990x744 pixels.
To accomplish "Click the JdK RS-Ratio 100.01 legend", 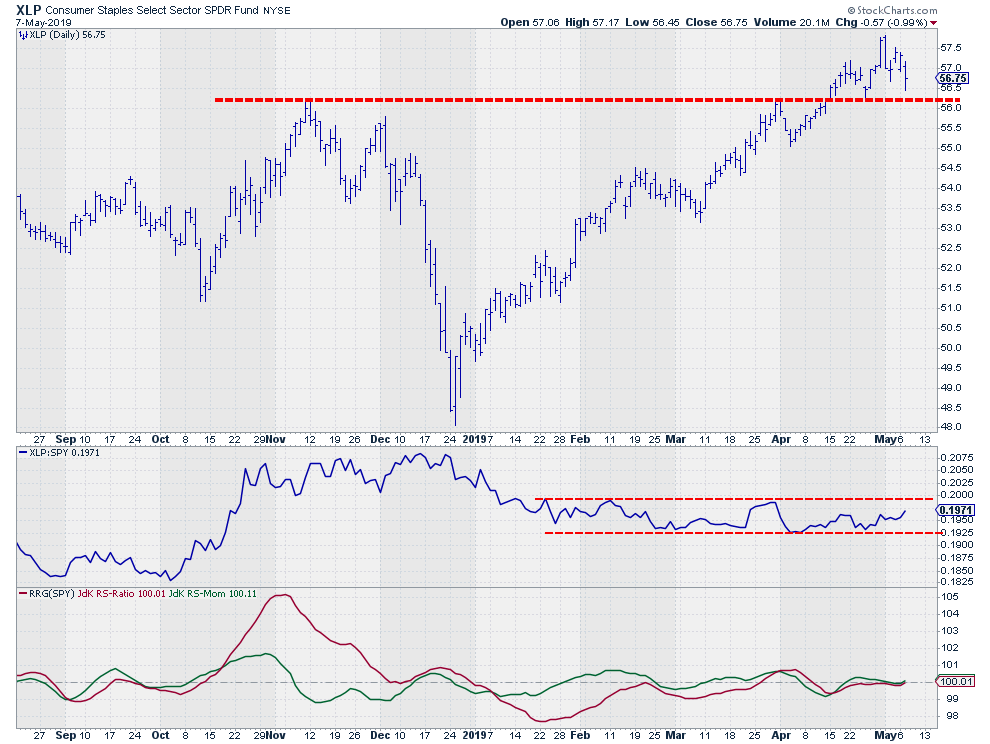I will point(121,594).
